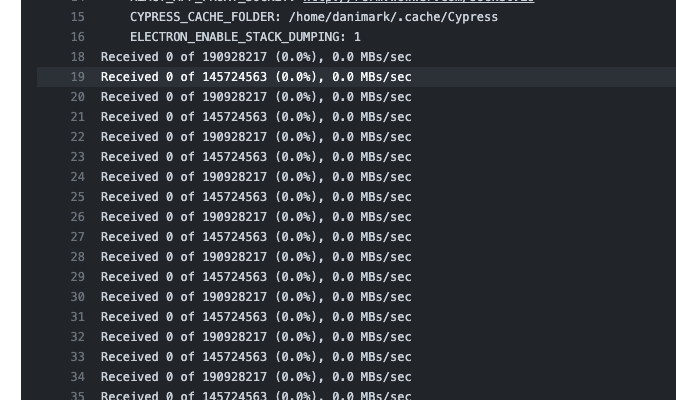Click "Received 0 of 145724563" text on highlighted line 19
Screen dimensions: 676x400
pos(184,77)
